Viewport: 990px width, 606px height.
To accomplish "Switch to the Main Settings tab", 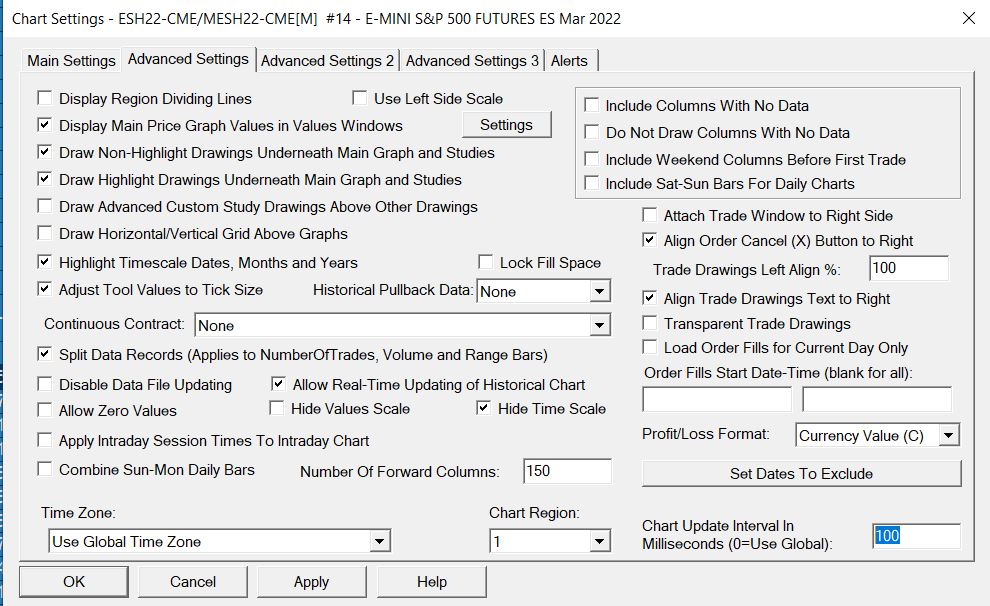I will tap(71, 61).
